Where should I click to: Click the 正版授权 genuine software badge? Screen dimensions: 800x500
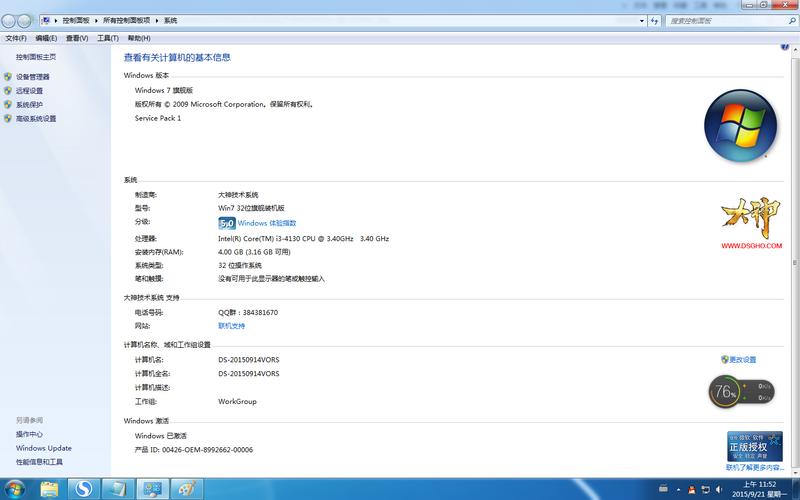(x=755, y=446)
